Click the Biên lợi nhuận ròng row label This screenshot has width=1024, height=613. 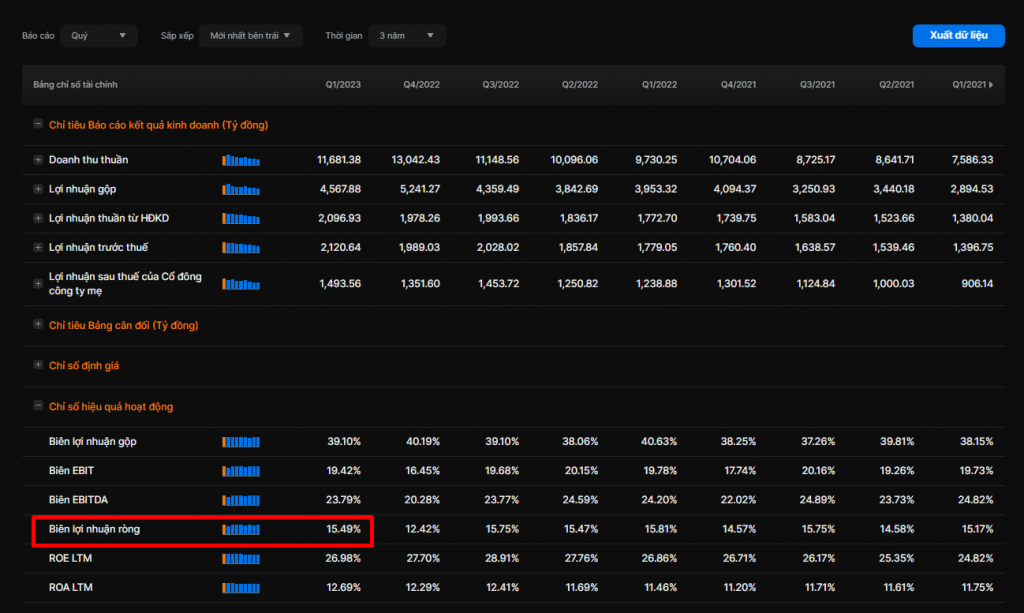tap(94, 529)
